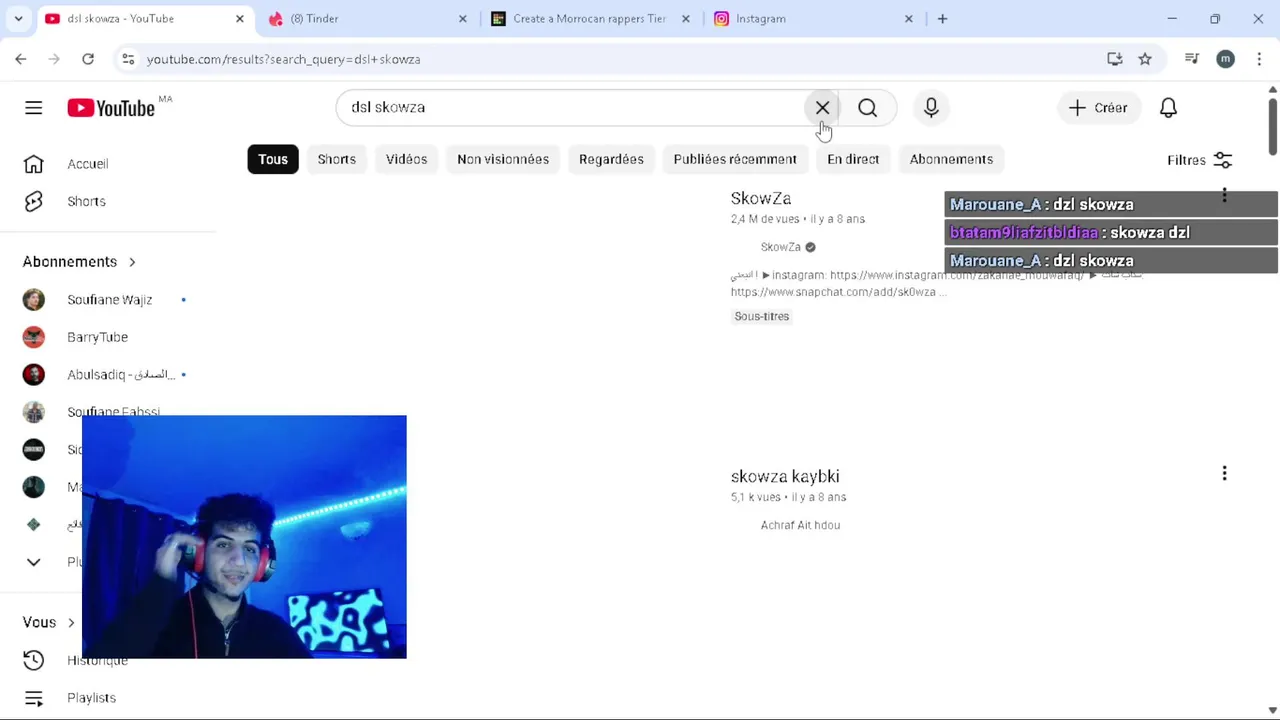The width and height of the screenshot is (1280, 720).
Task: Install app icon in address bar
Action: (x=1115, y=59)
